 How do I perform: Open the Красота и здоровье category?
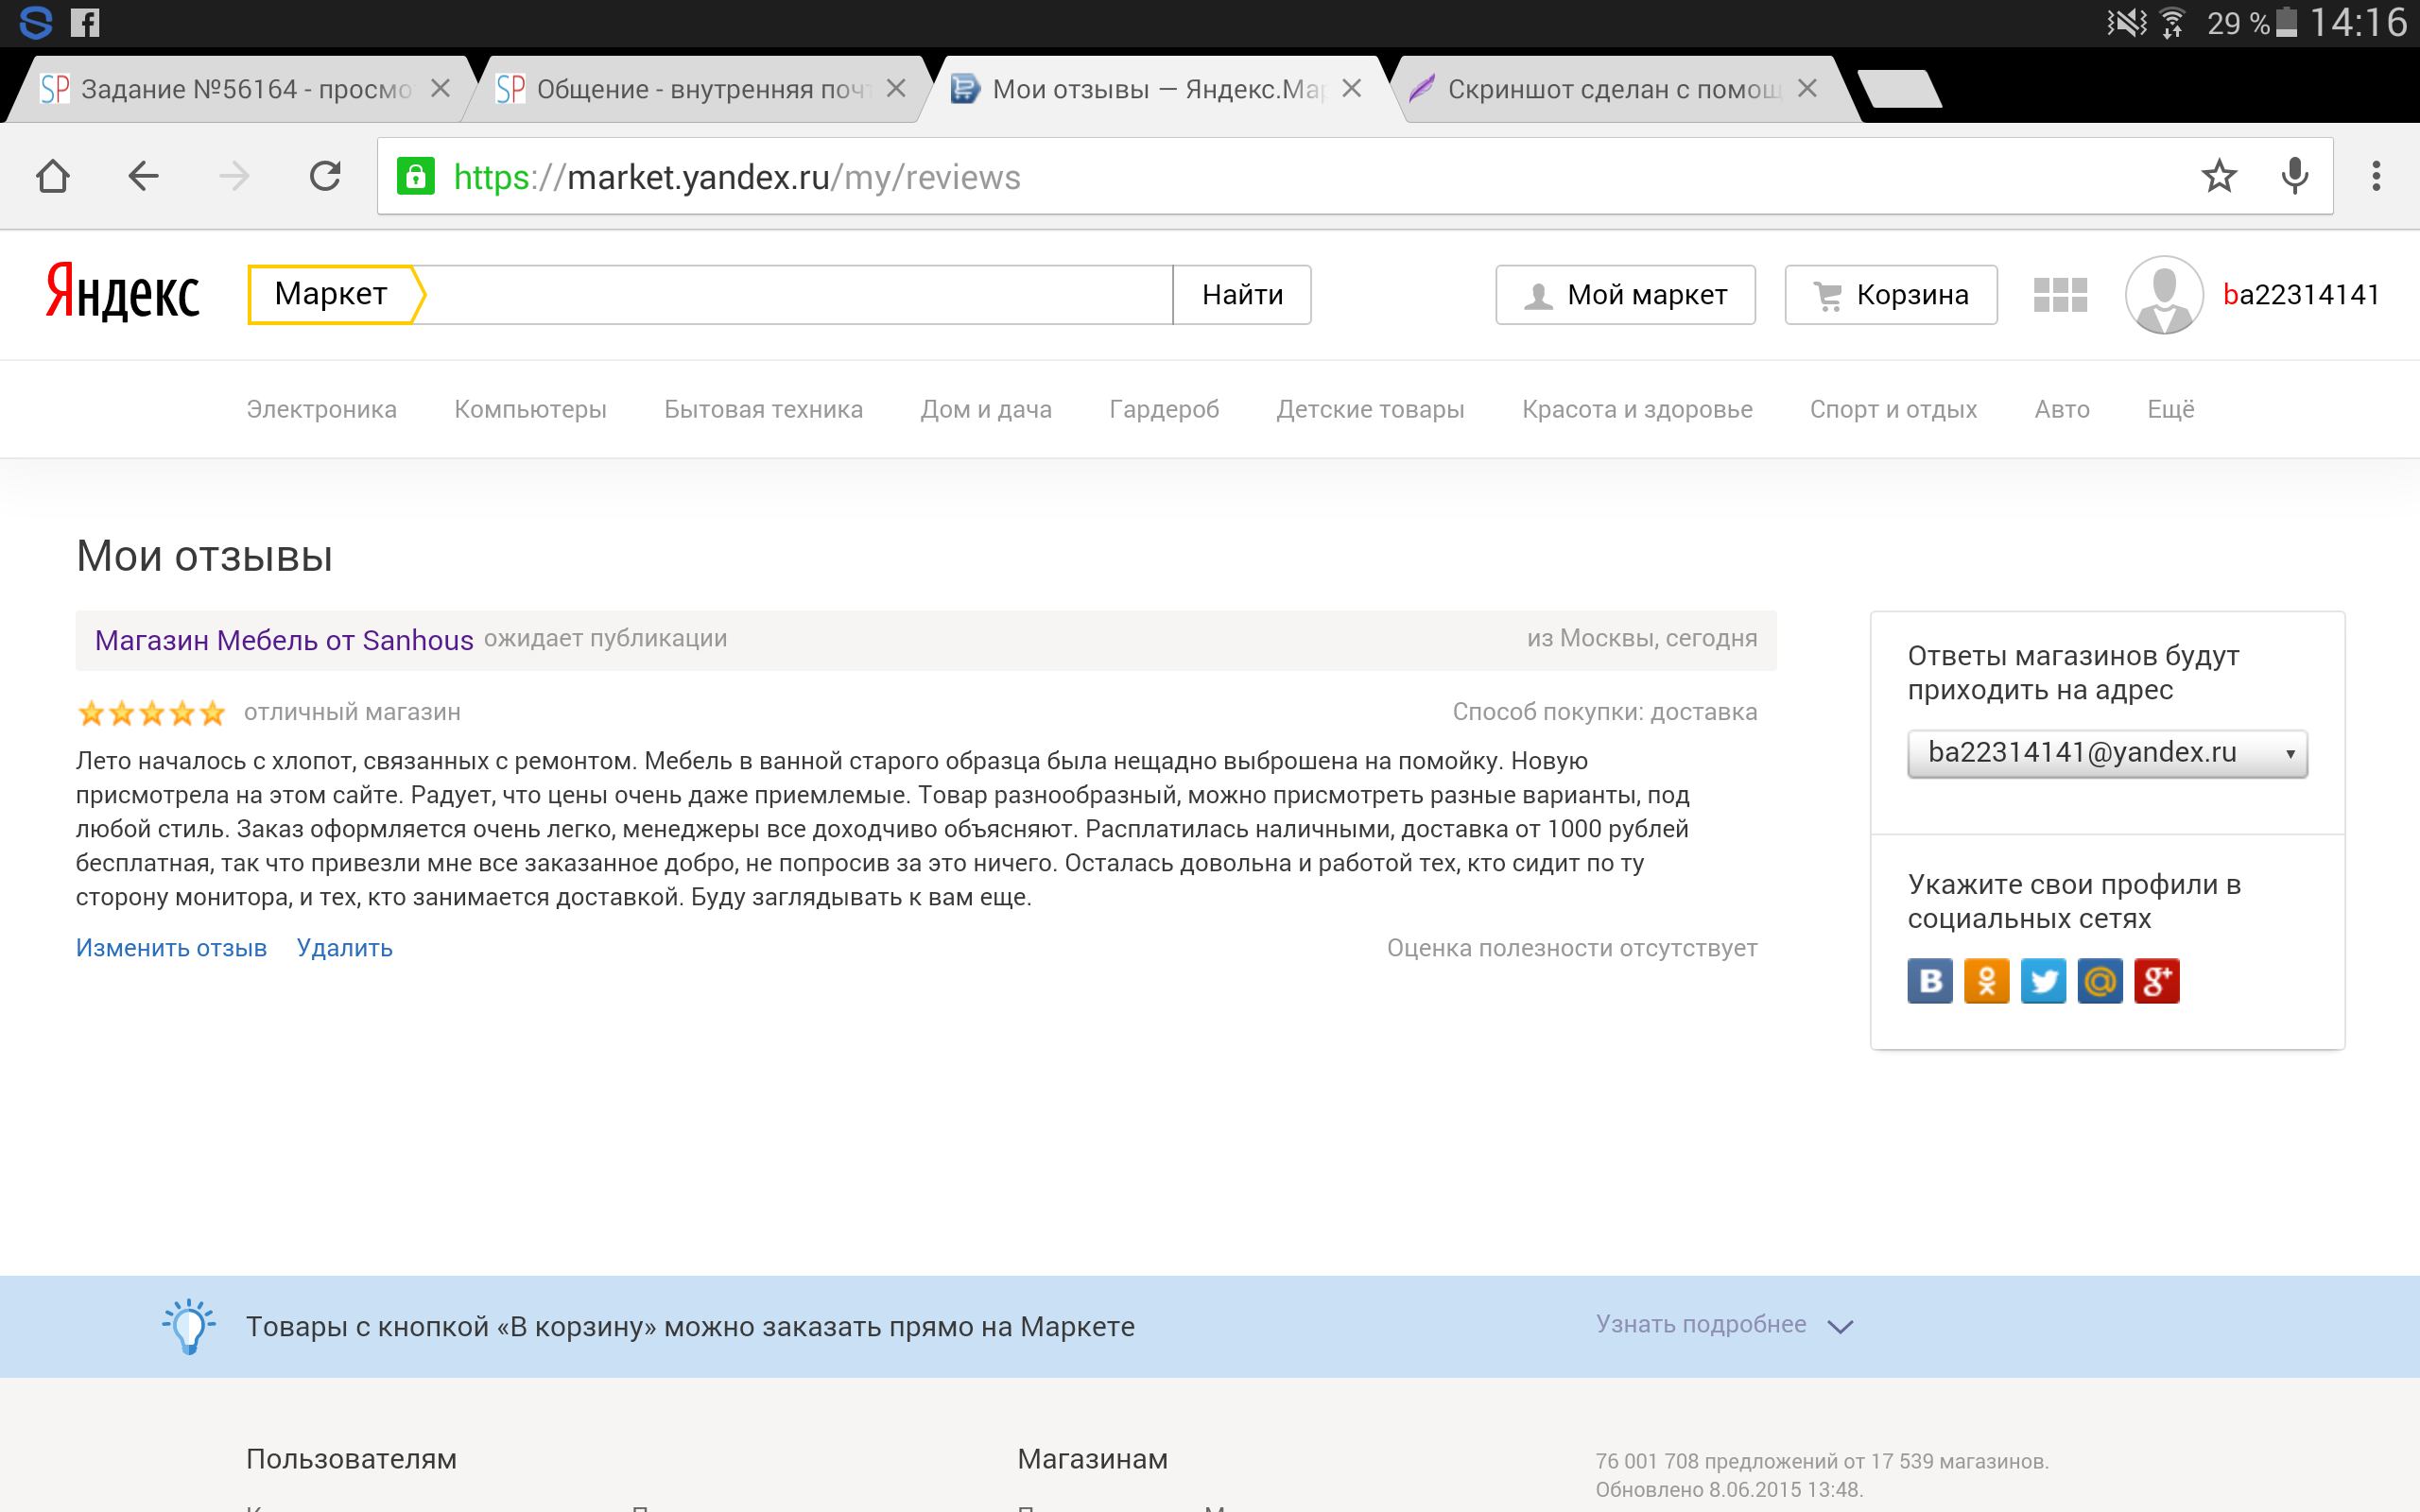1637,409
